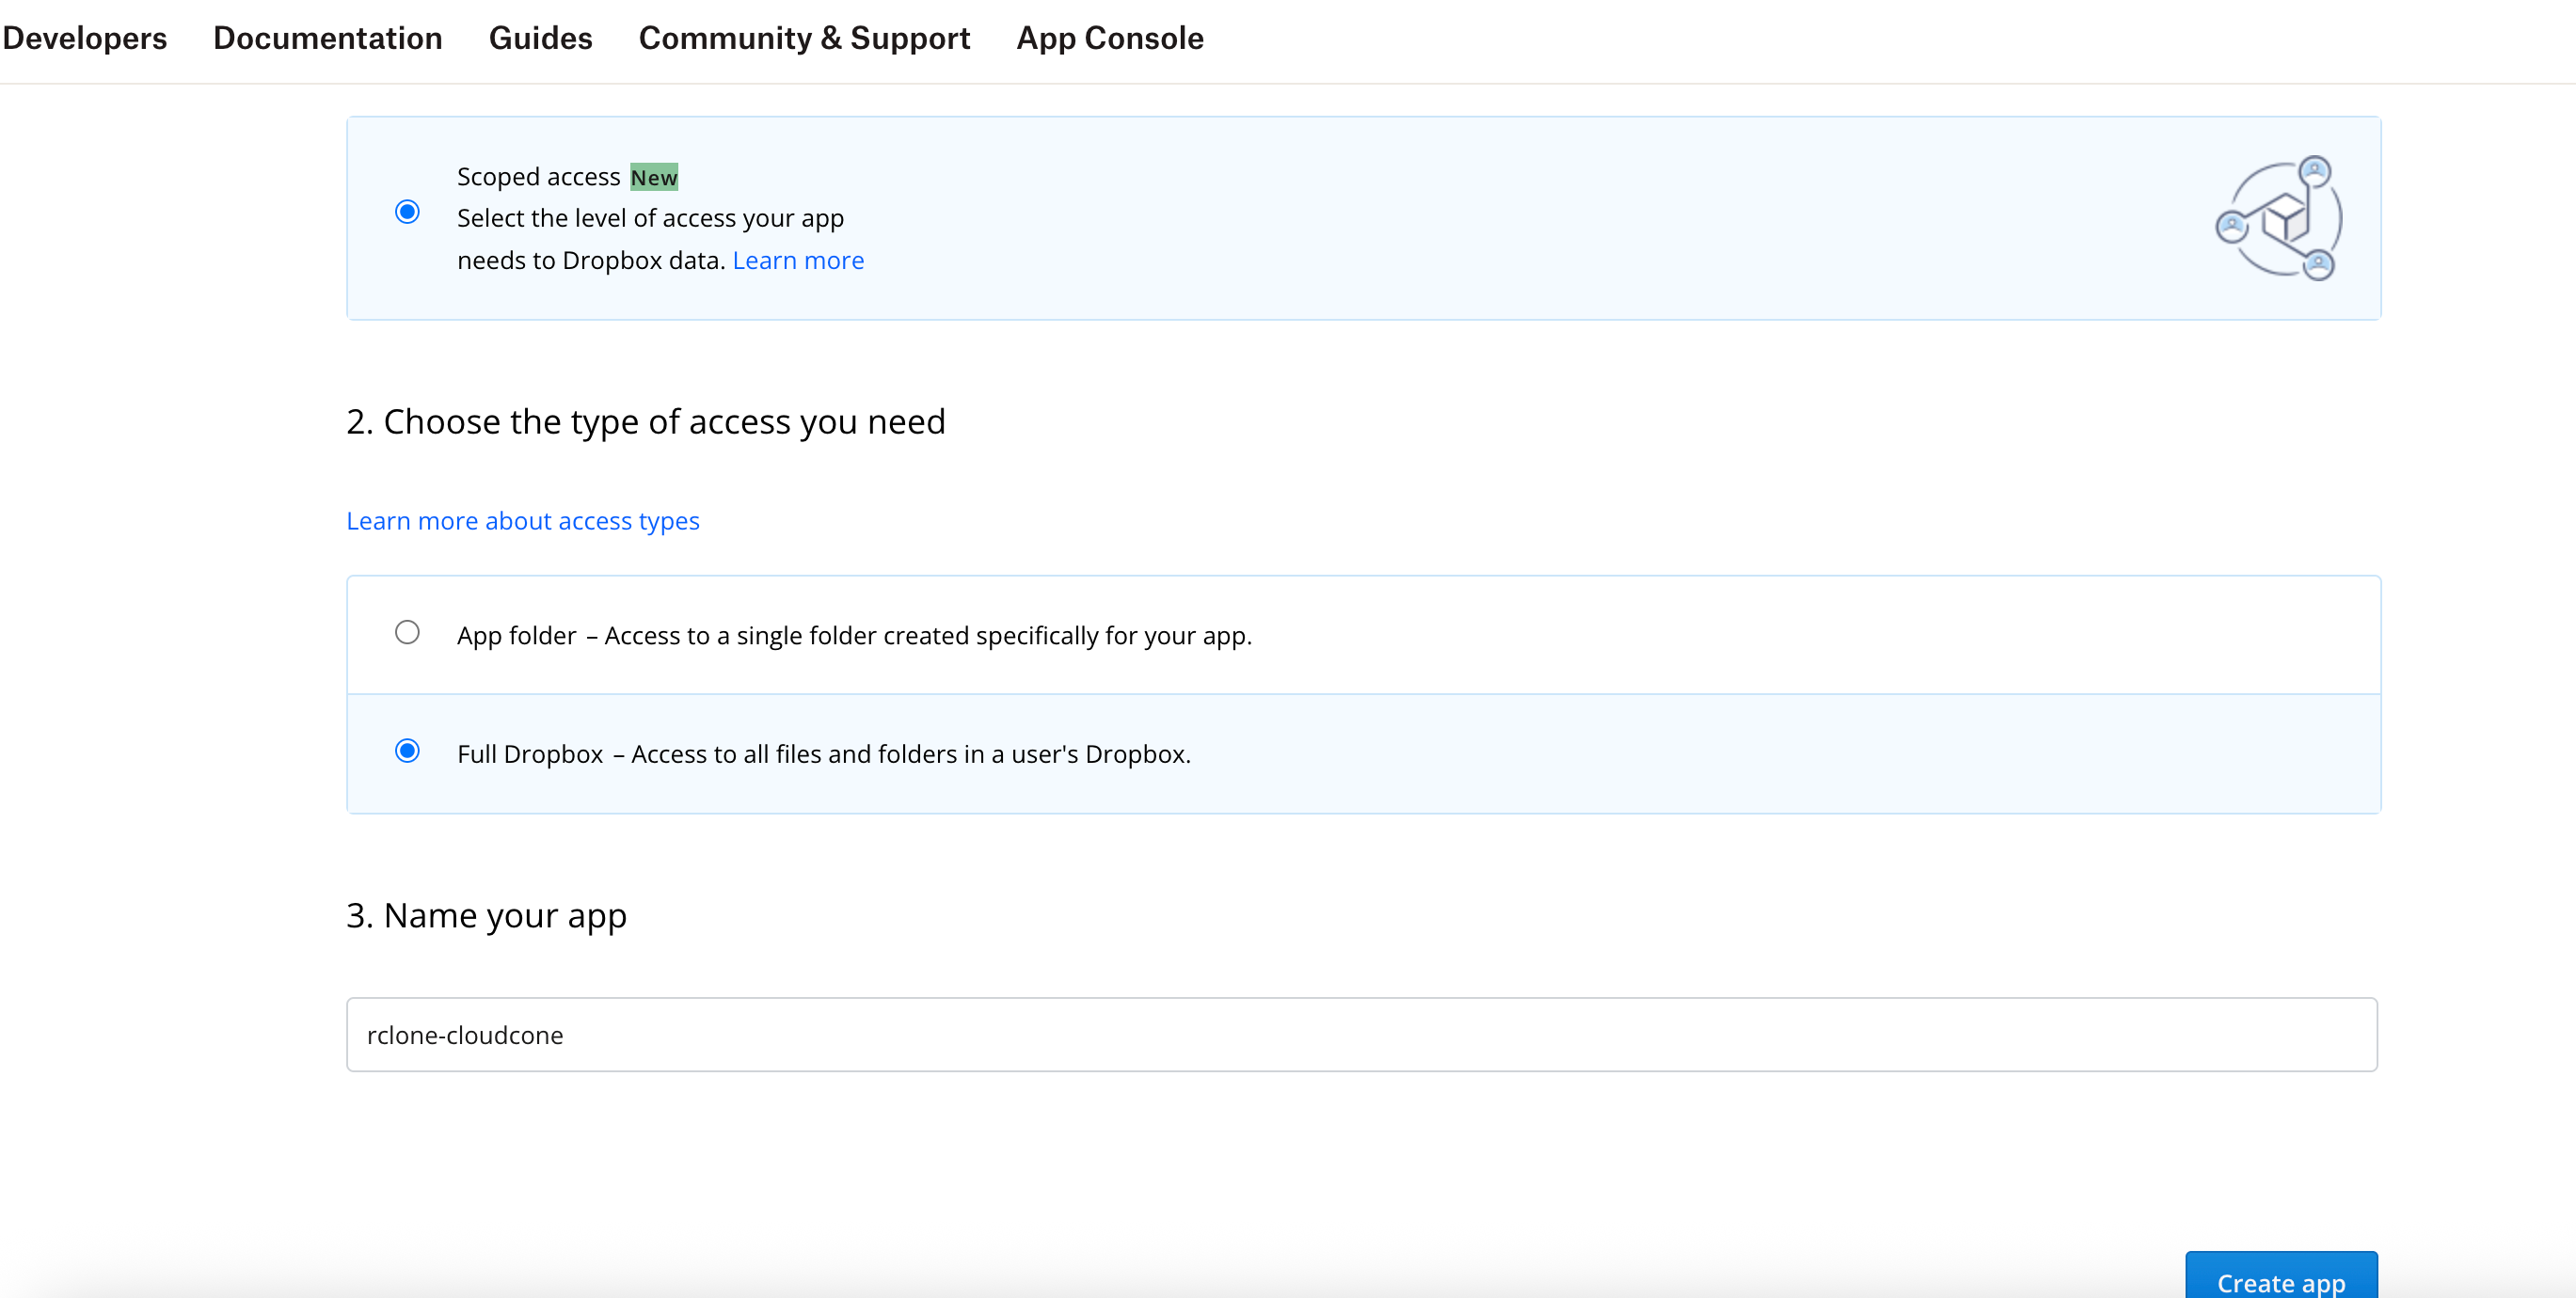
Task: Click the Scoped access label text
Action: (538, 177)
